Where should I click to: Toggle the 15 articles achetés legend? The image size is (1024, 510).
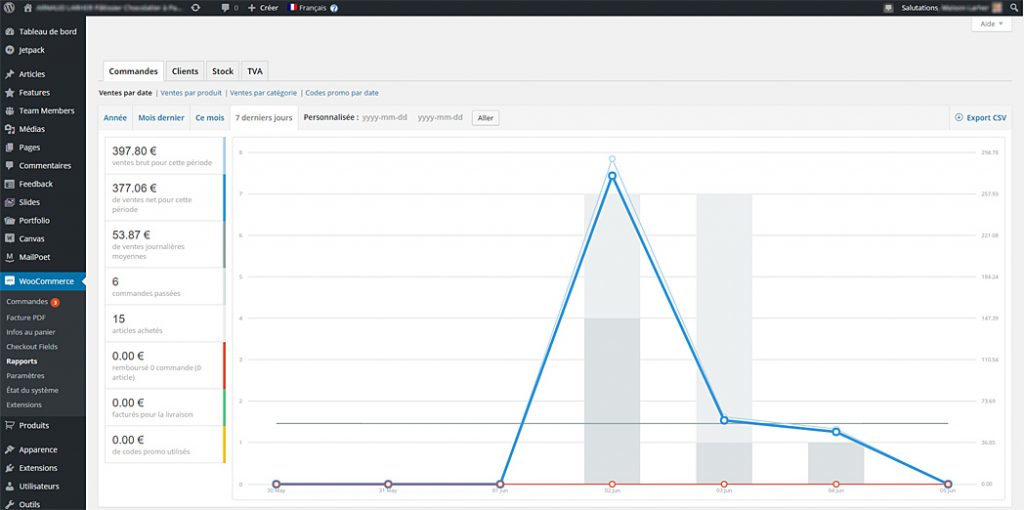point(165,323)
